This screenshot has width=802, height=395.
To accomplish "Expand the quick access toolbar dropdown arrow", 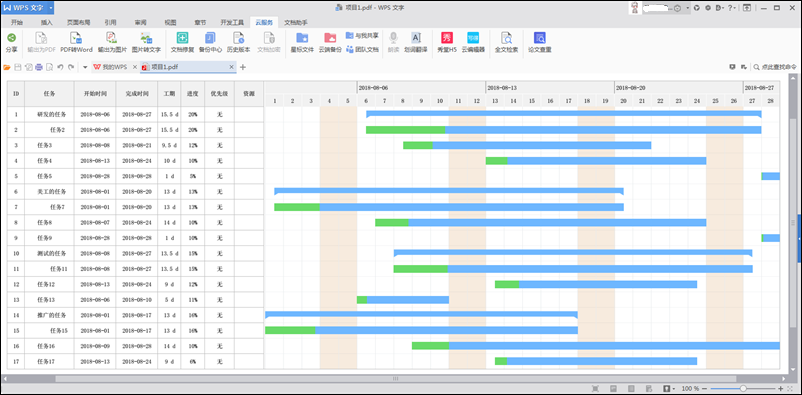I will (85, 67).
